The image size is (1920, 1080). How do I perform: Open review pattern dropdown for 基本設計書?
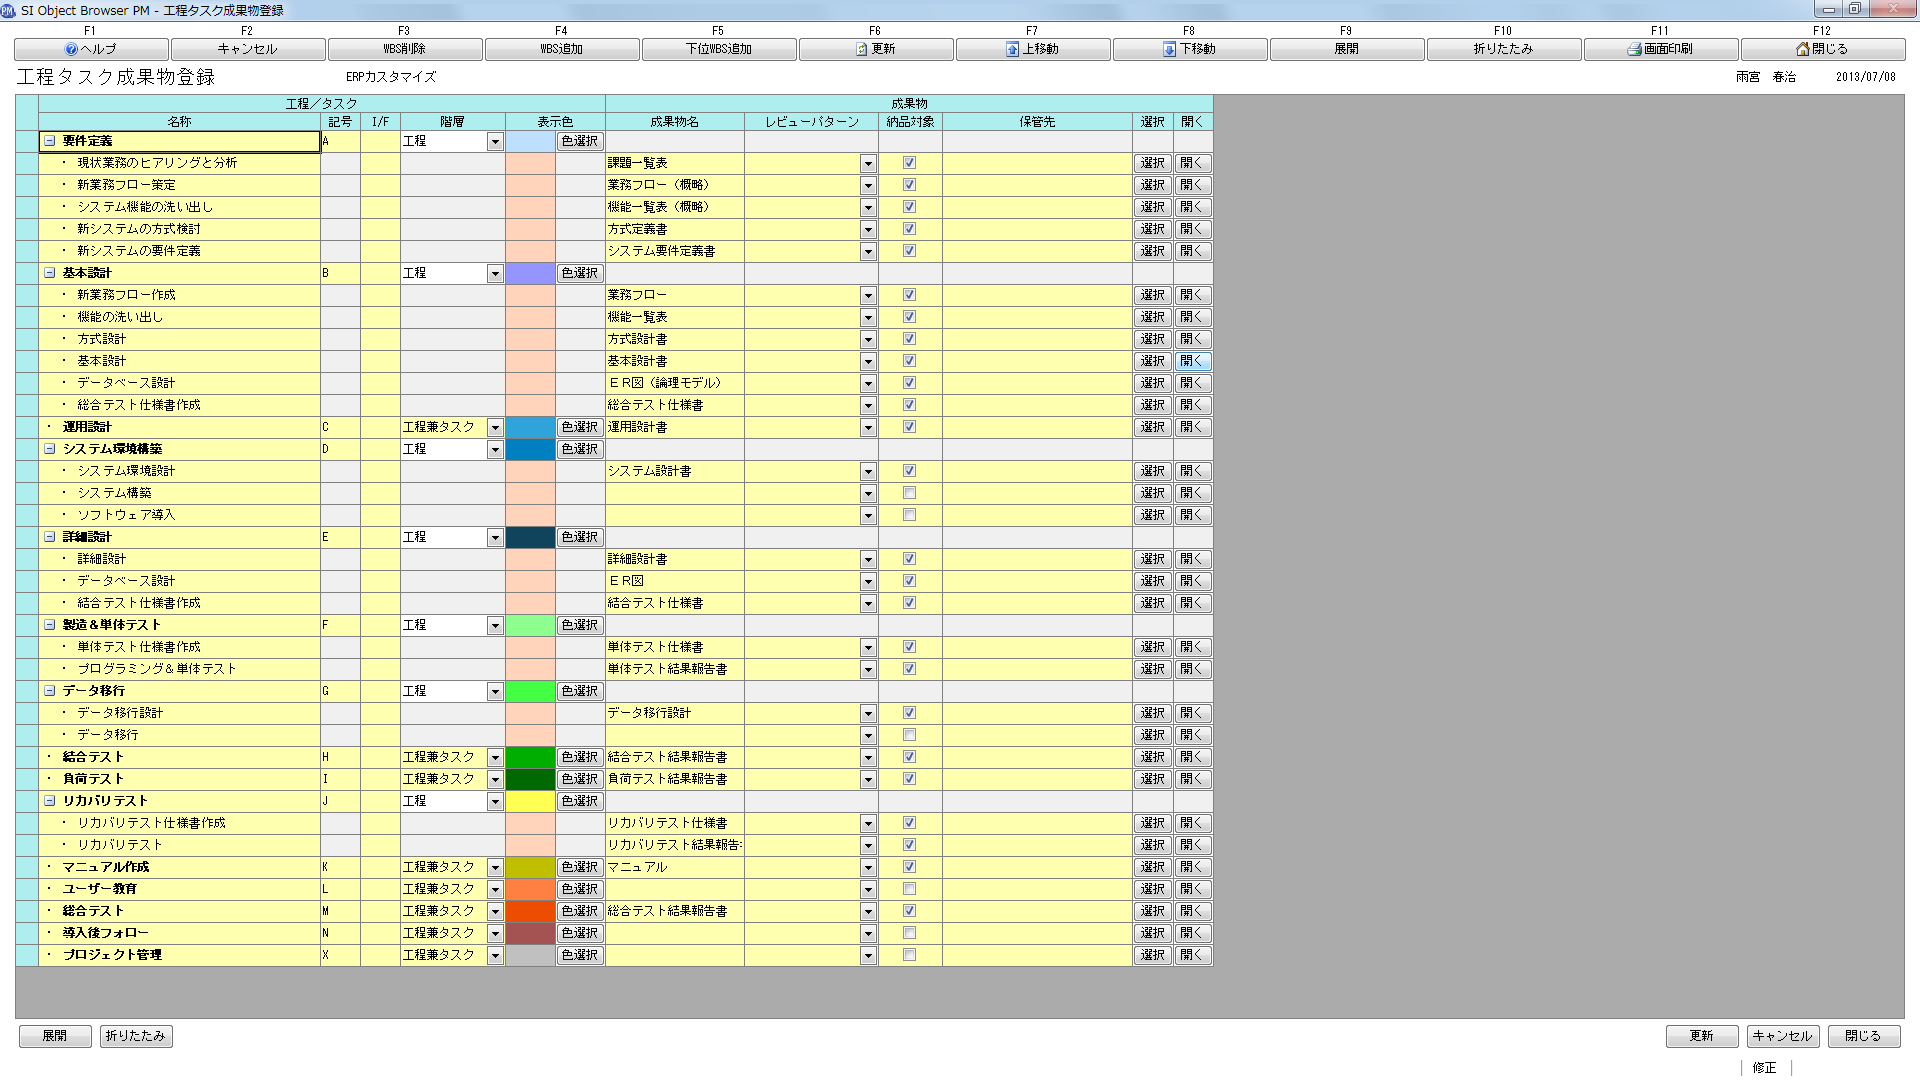[x=868, y=362]
